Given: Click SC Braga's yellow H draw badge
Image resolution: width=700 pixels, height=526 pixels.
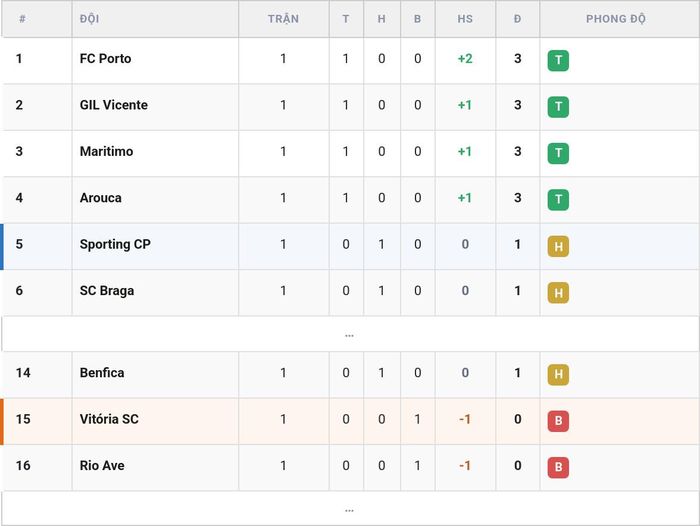Looking at the screenshot, I should (558, 292).
